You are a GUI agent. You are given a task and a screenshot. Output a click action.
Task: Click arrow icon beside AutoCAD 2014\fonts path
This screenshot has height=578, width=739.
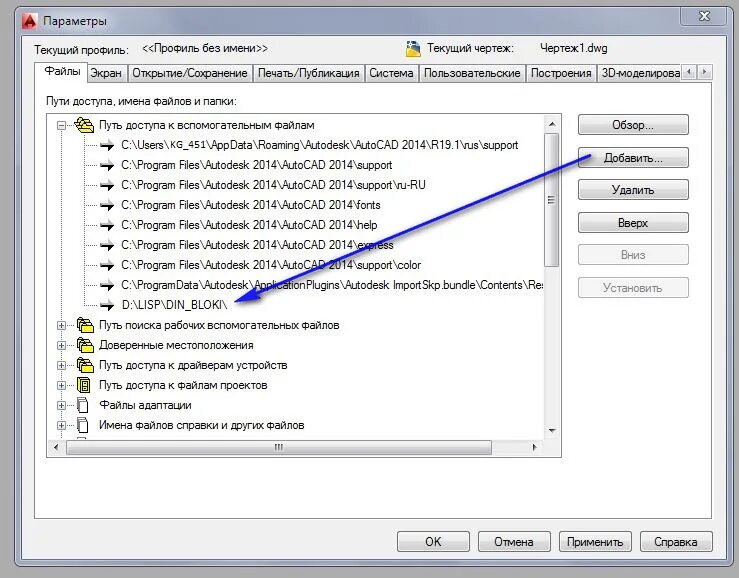click(x=107, y=205)
